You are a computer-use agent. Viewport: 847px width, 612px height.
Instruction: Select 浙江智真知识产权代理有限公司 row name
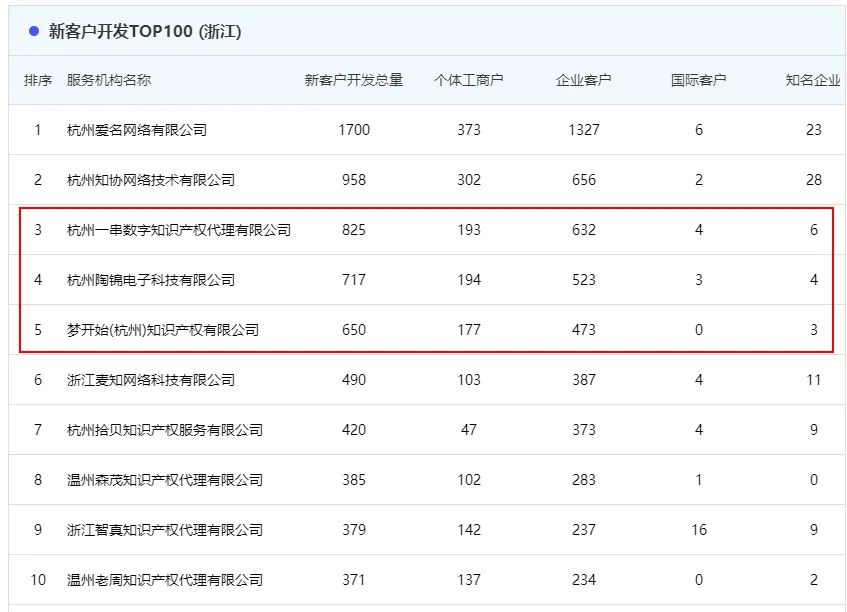(165, 530)
